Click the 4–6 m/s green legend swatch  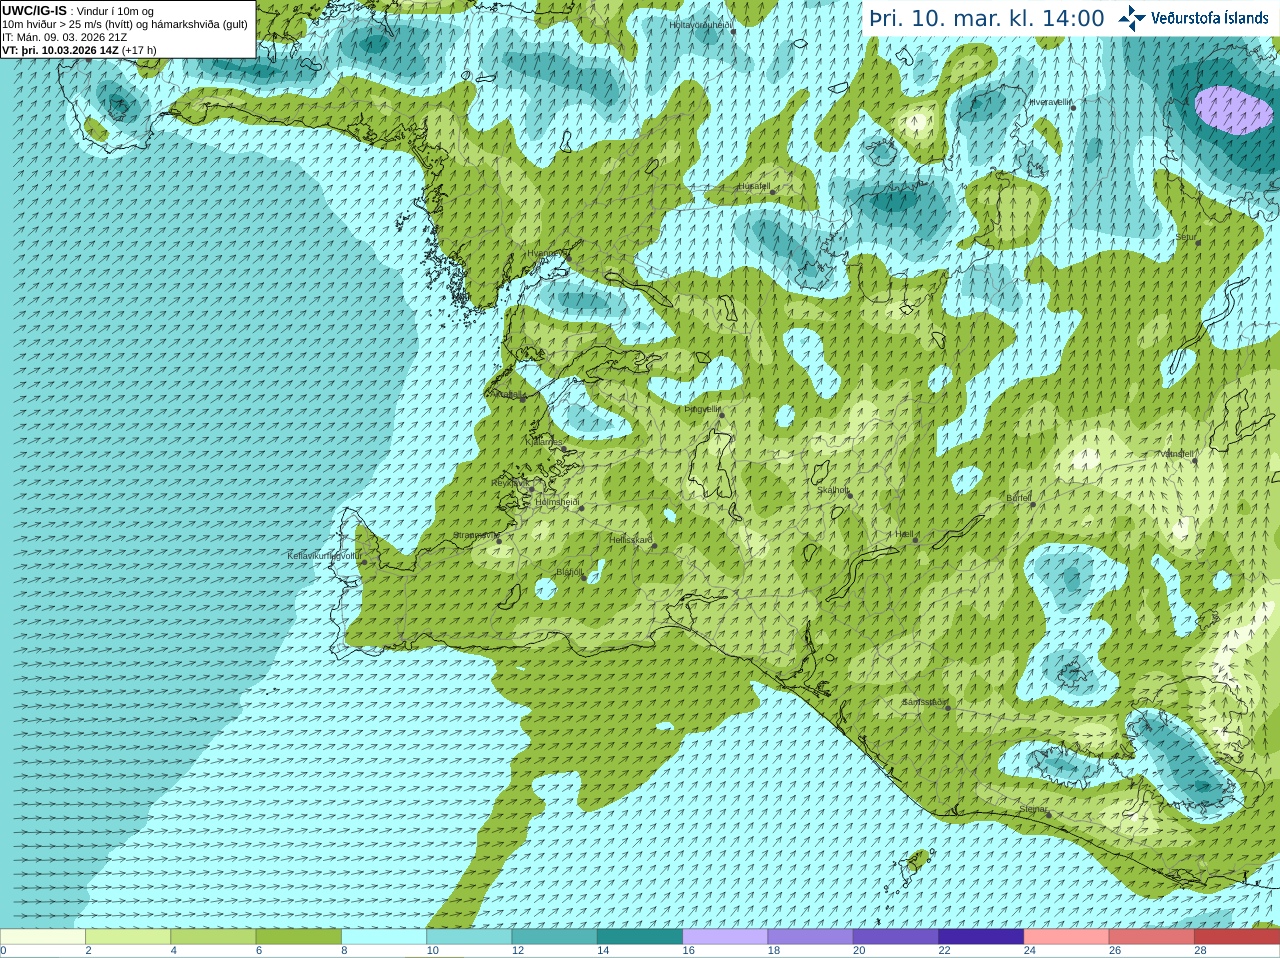pos(213,937)
